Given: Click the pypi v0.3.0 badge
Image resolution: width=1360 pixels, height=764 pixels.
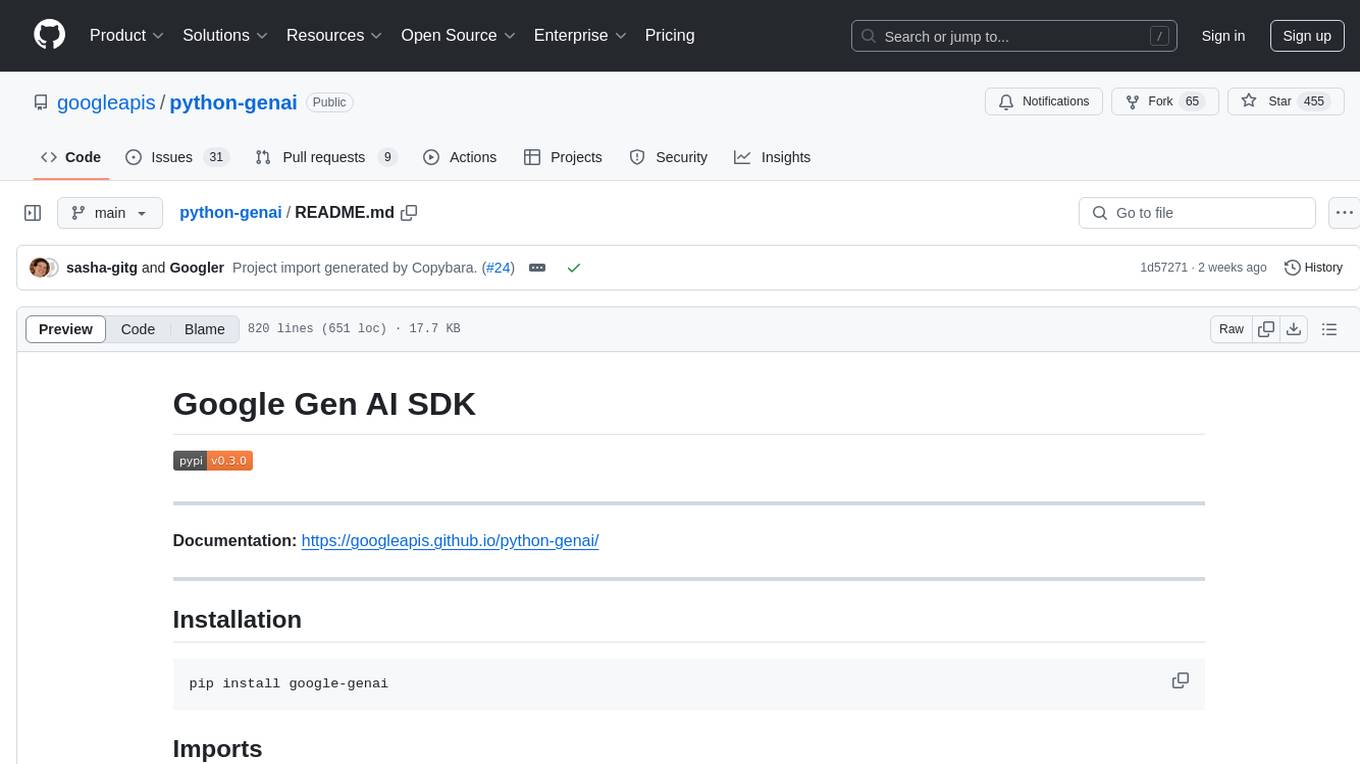Looking at the screenshot, I should 213,461.
